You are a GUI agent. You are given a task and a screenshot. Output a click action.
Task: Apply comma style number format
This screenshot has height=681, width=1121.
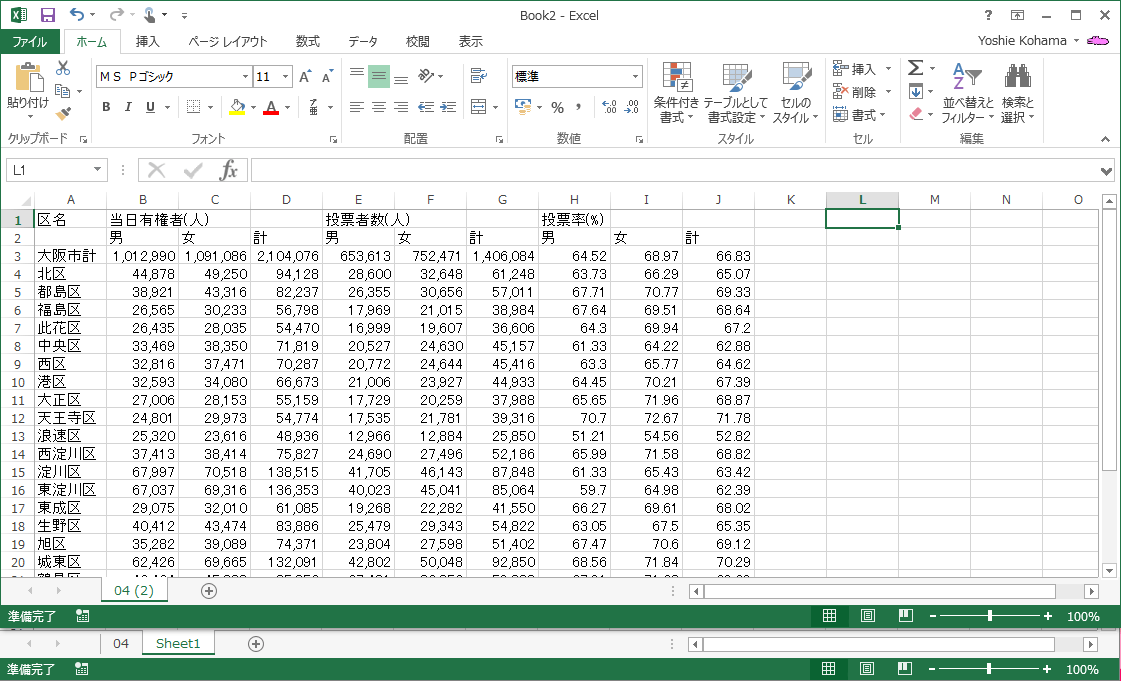578,107
